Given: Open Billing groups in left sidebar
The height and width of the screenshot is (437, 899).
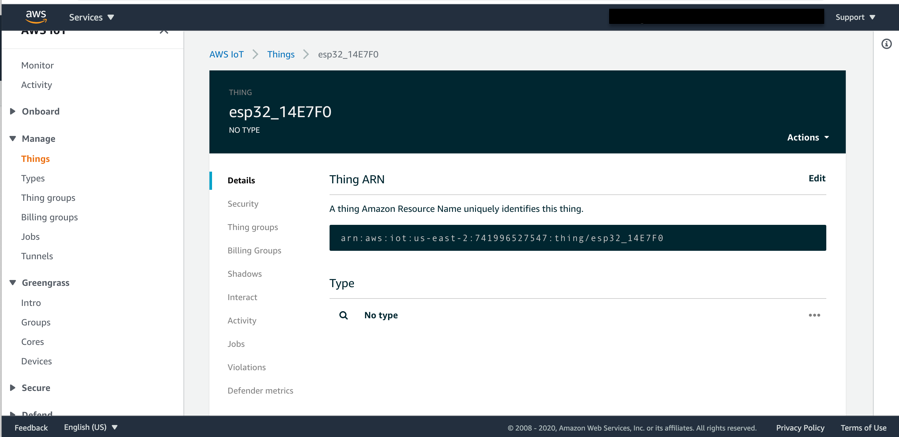Looking at the screenshot, I should [49, 217].
